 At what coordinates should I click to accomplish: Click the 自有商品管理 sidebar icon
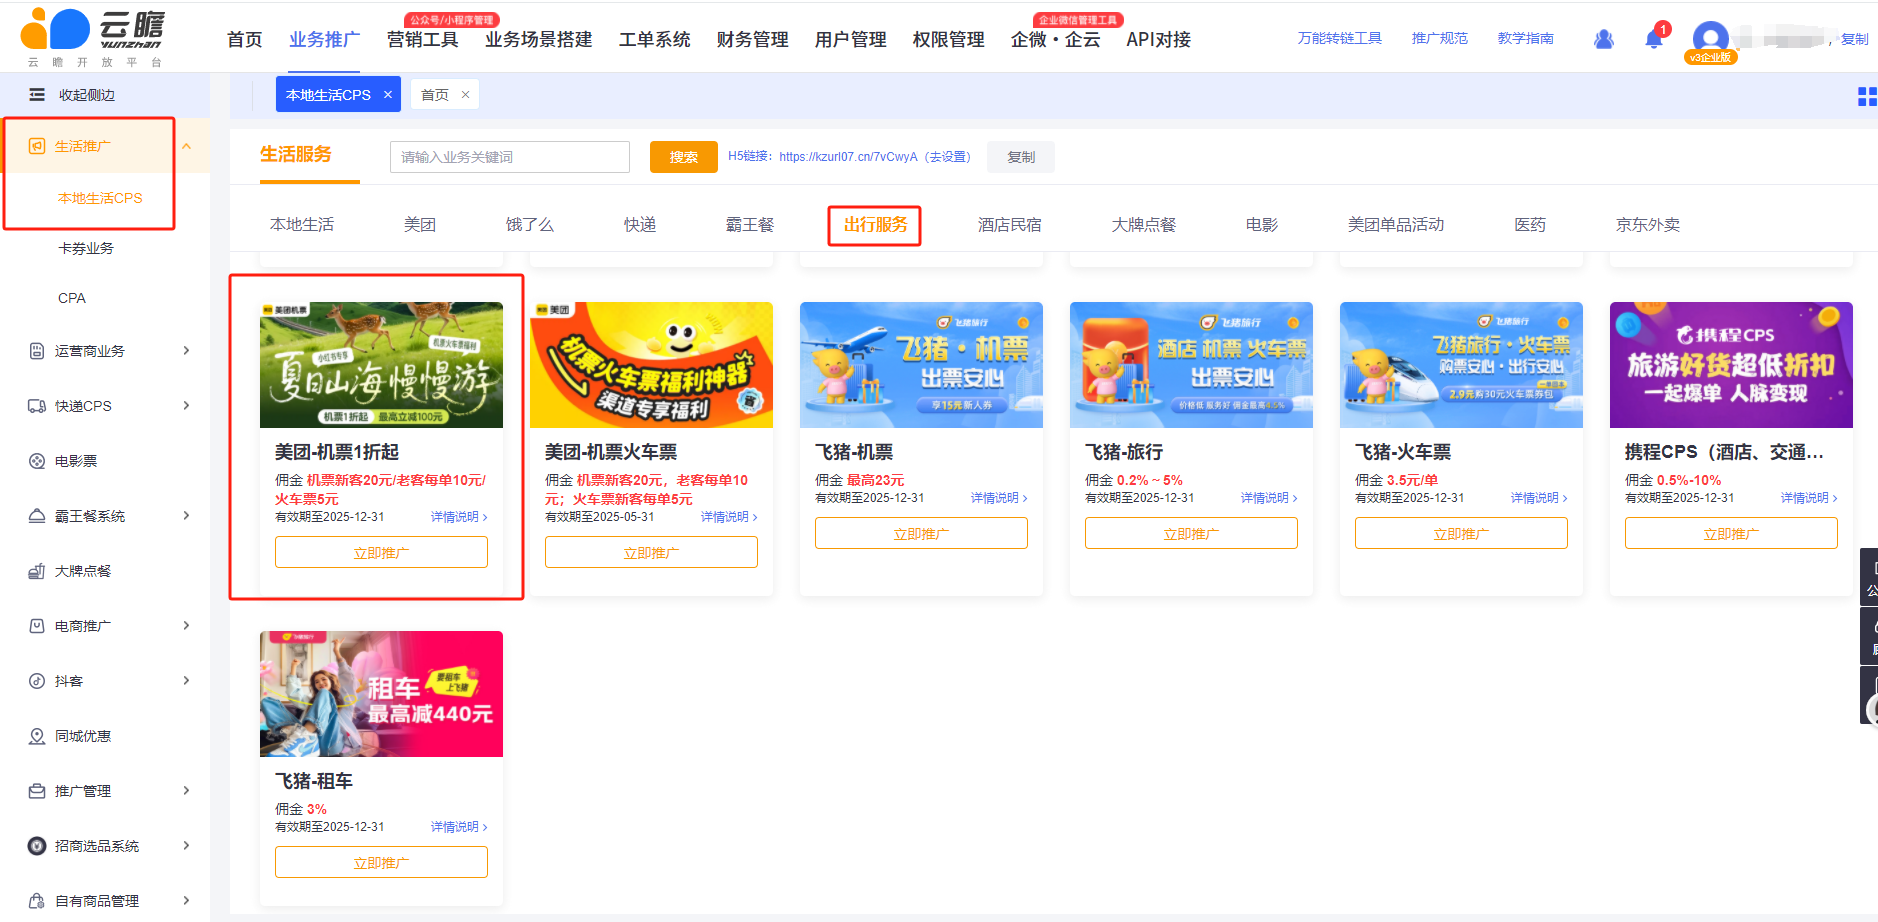tap(37, 901)
